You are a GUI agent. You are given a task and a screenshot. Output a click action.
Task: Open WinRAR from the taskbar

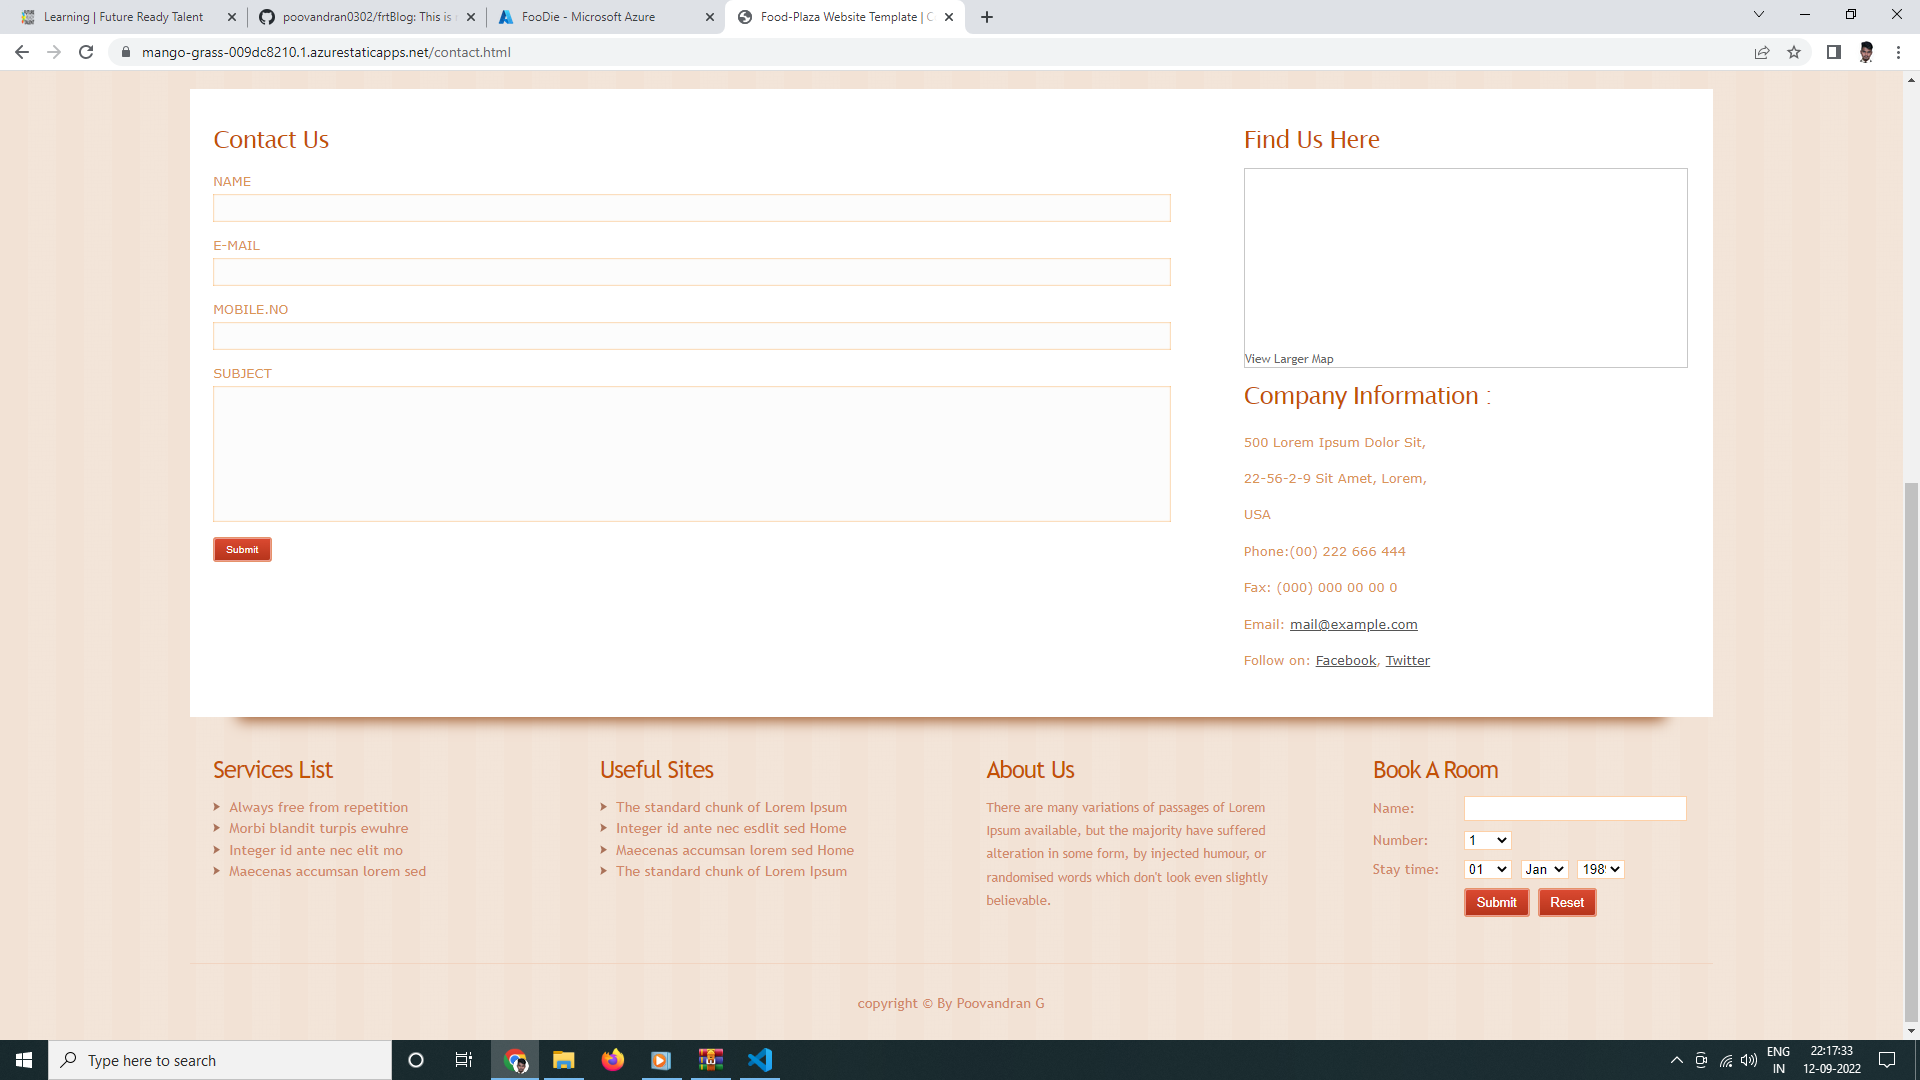[711, 1060]
